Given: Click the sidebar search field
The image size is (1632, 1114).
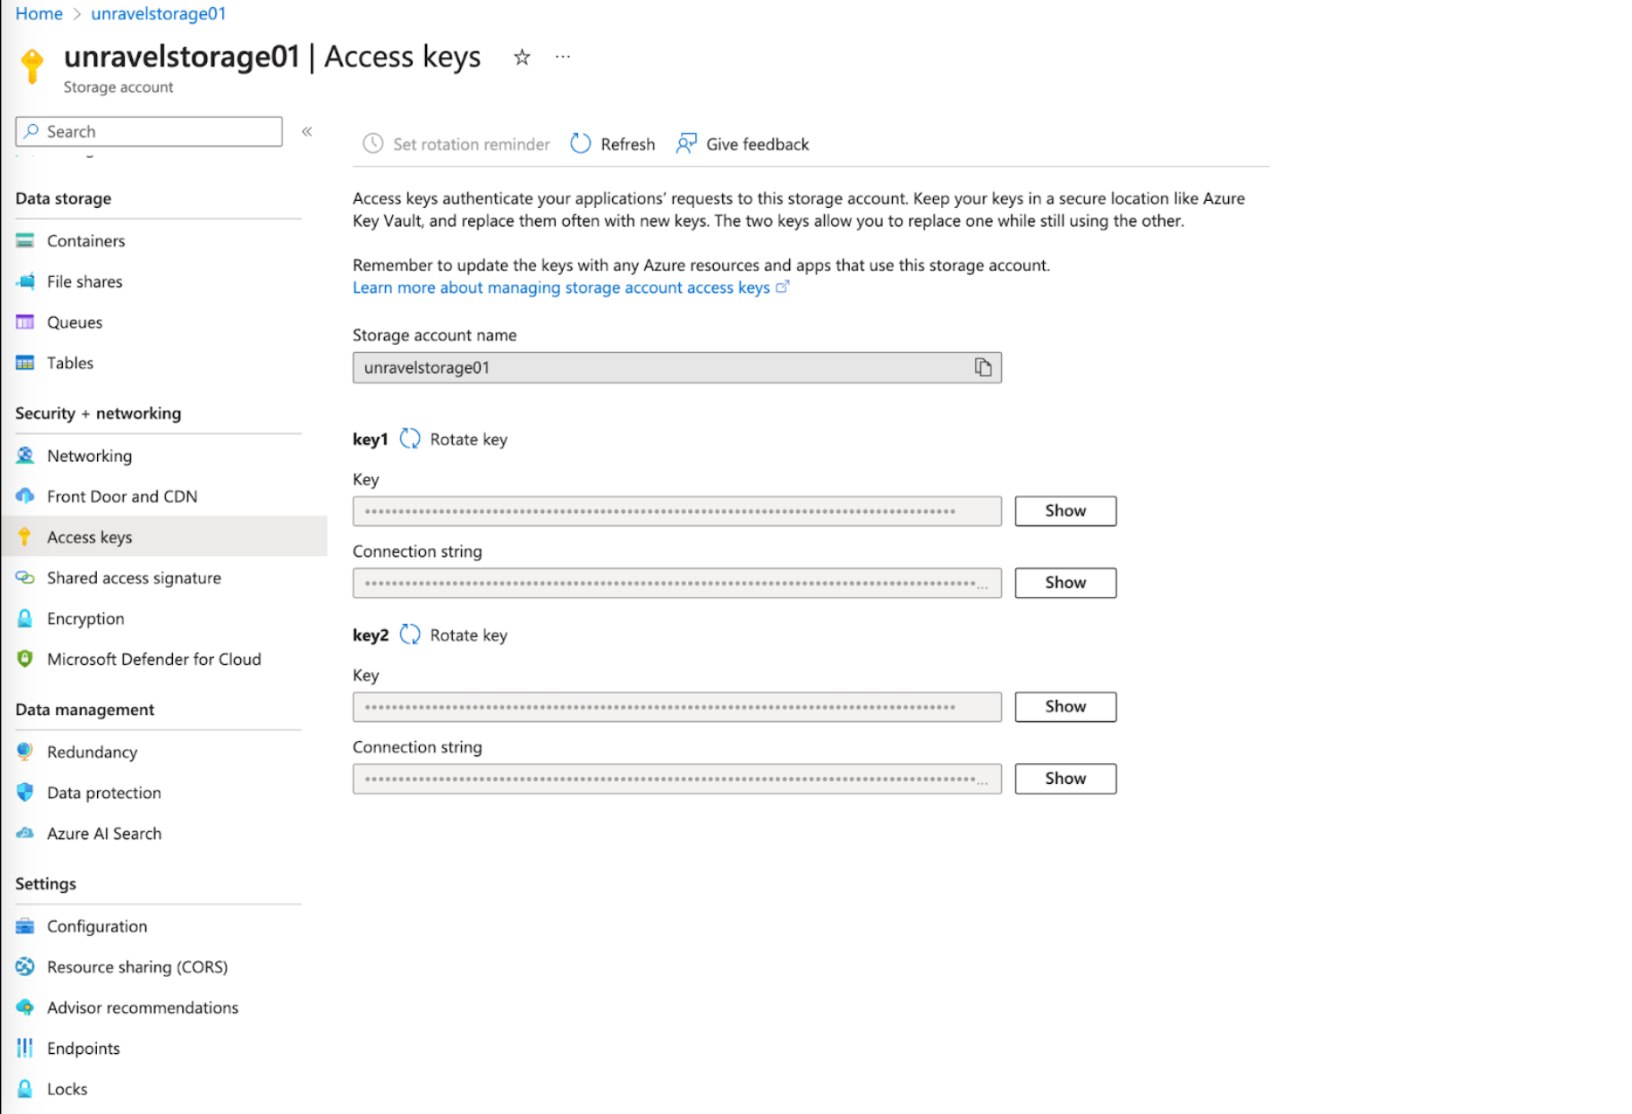Looking at the screenshot, I should click(148, 131).
